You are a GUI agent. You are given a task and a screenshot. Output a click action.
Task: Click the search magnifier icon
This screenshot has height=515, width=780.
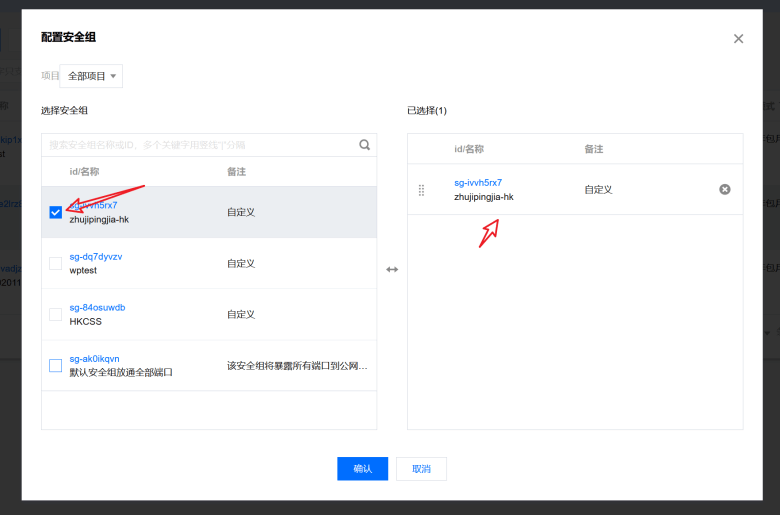coord(365,145)
